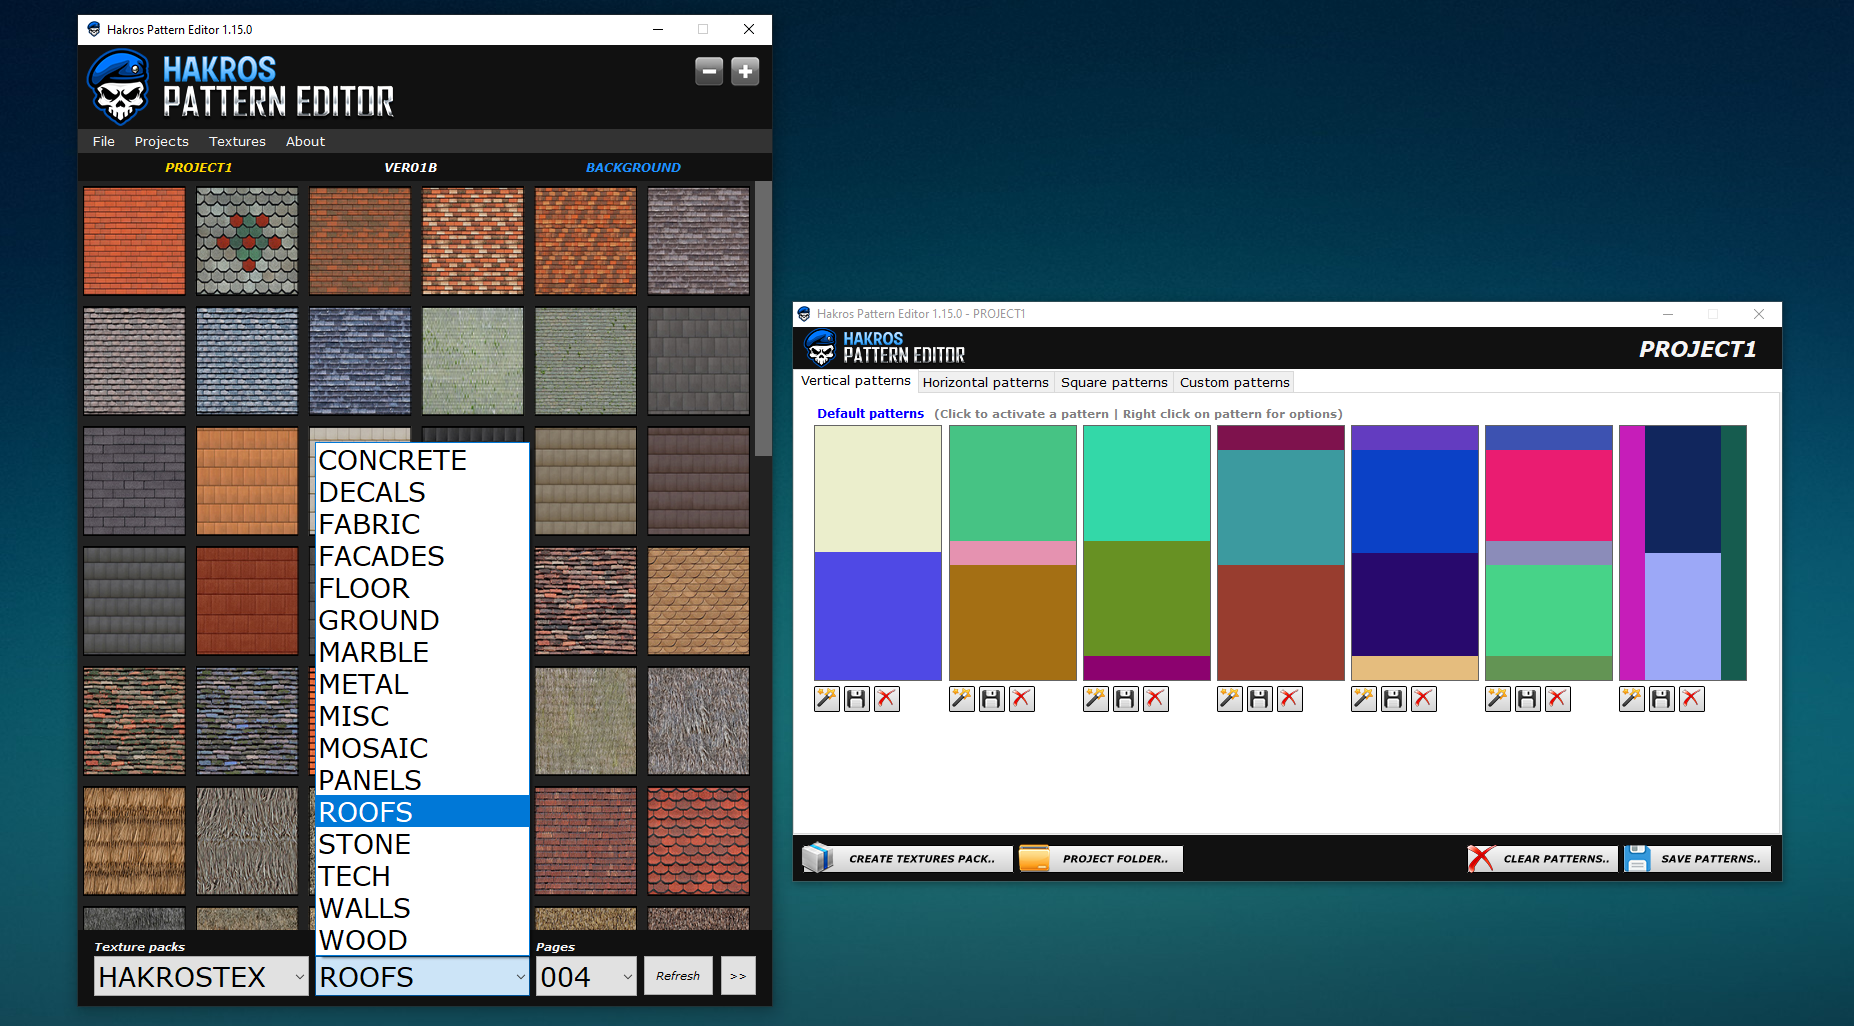Click the texture grid vertical scrollbar
Viewport: 1854px width, 1026px height.
pyautogui.click(x=763, y=320)
